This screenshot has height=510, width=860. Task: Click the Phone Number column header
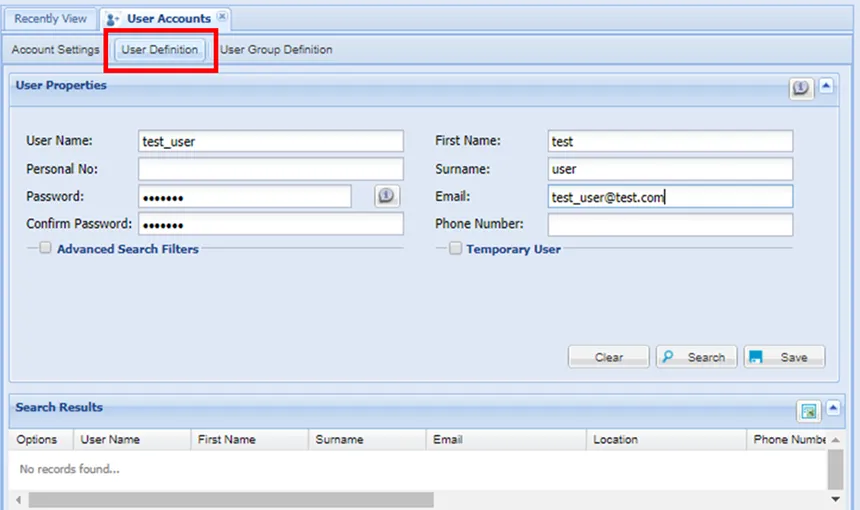[787, 439]
